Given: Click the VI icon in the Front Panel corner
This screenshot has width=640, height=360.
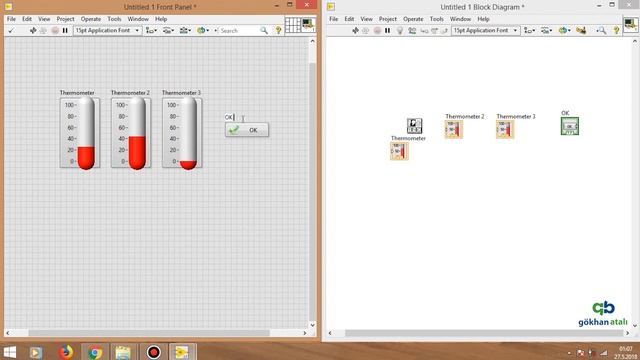Looking at the screenshot, I should coord(308,25).
